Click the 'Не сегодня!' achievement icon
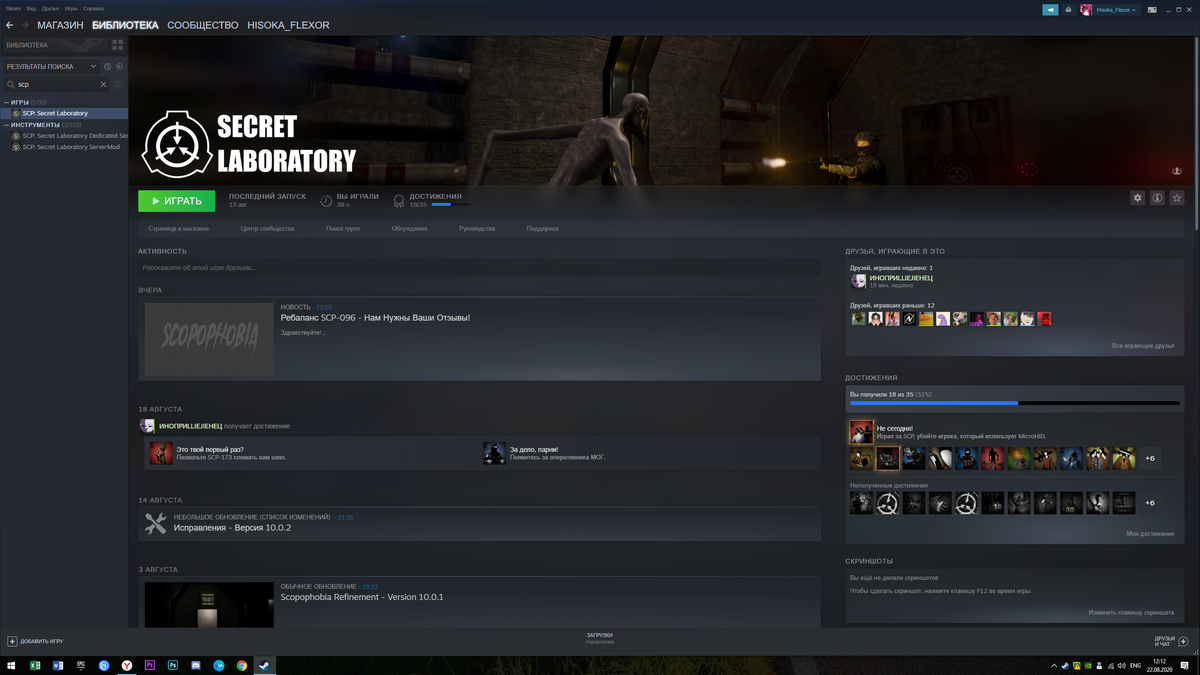 click(x=861, y=431)
